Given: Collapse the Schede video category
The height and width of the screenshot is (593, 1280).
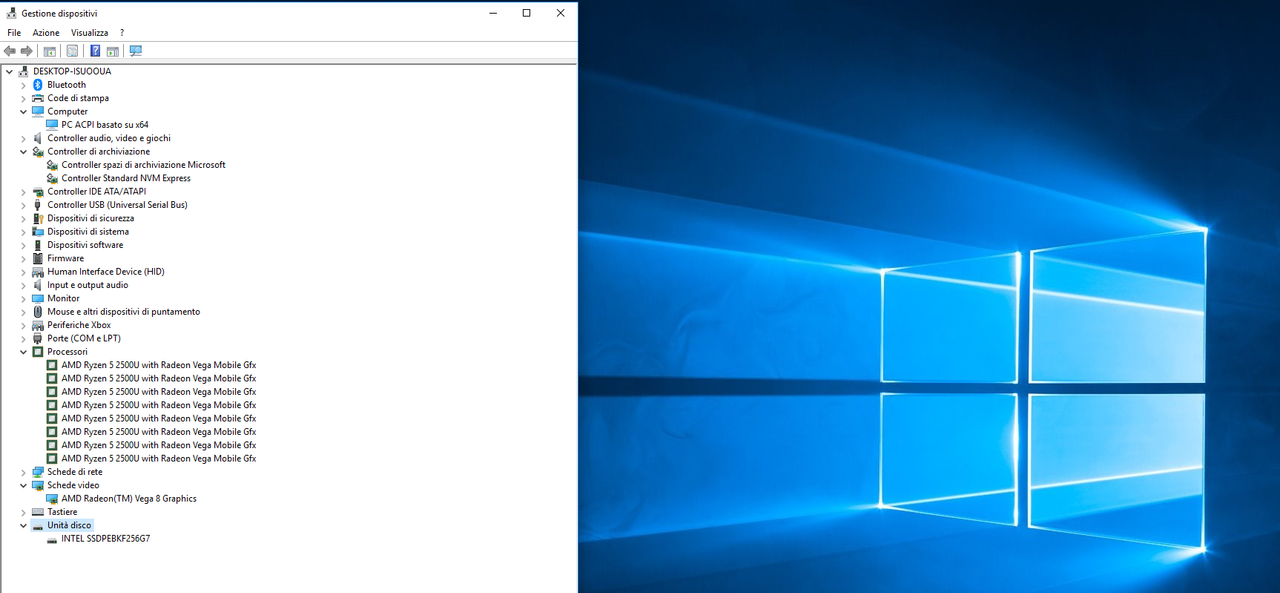Looking at the screenshot, I should click(23, 485).
